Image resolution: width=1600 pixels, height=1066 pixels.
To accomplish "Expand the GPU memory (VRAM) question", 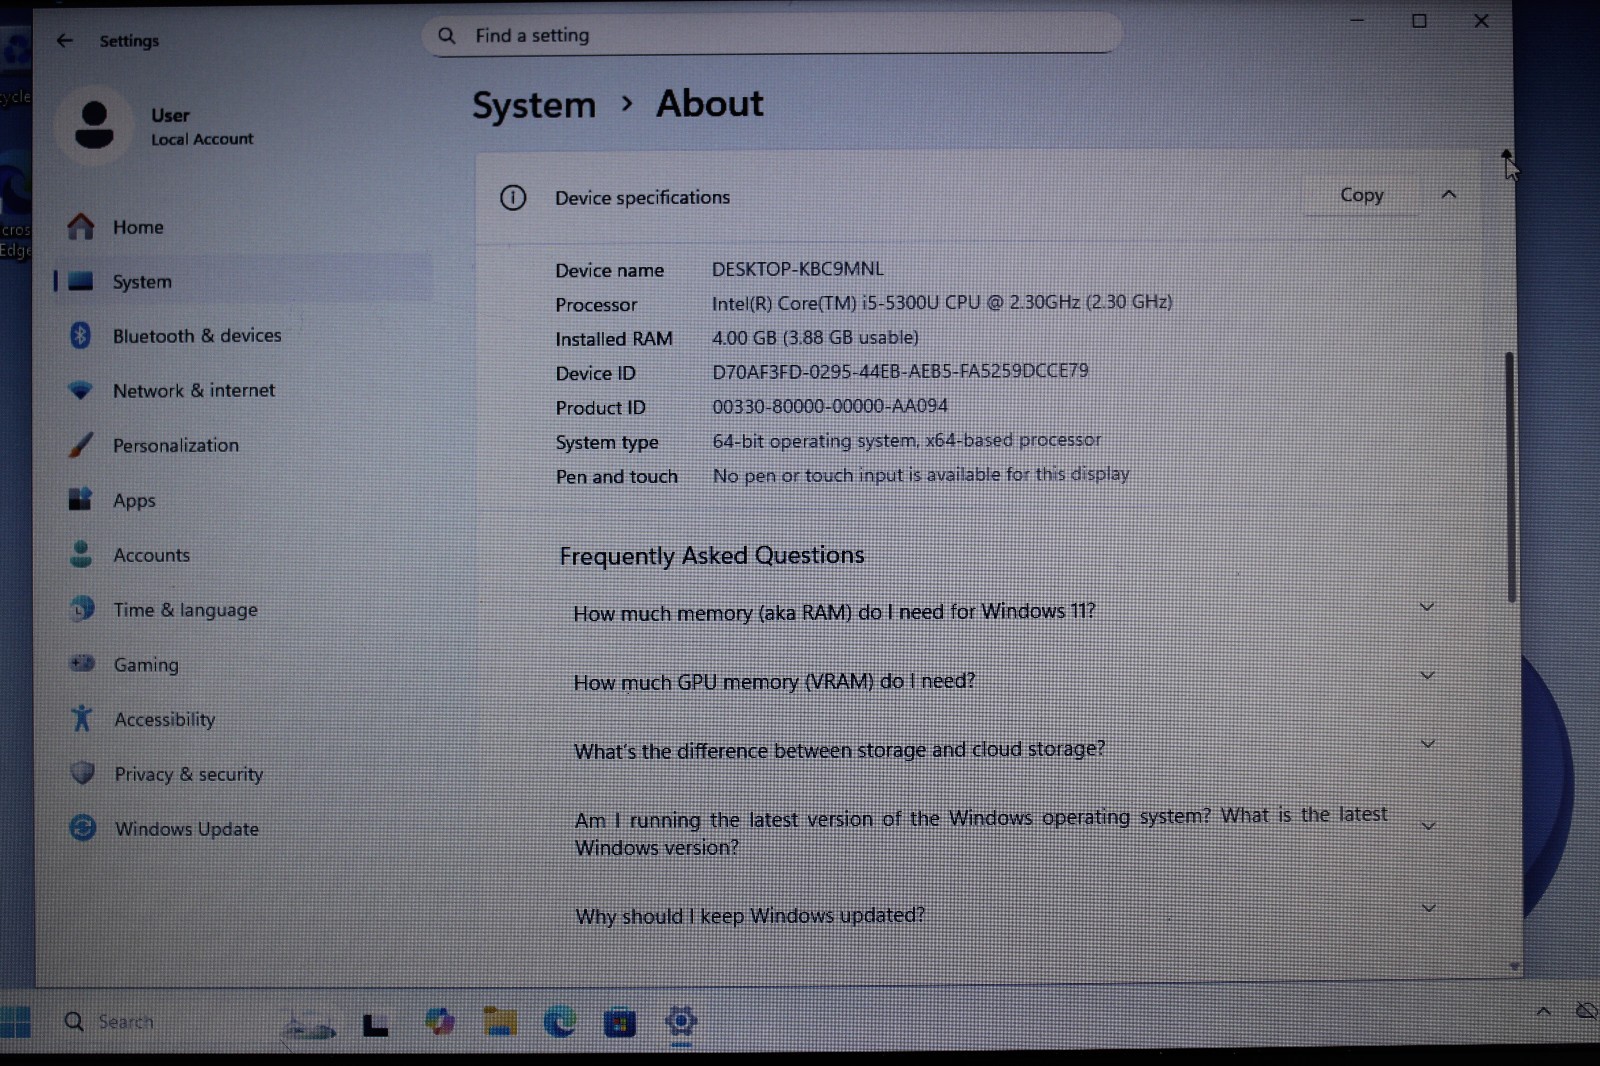I will pyautogui.click(x=1427, y=676).
